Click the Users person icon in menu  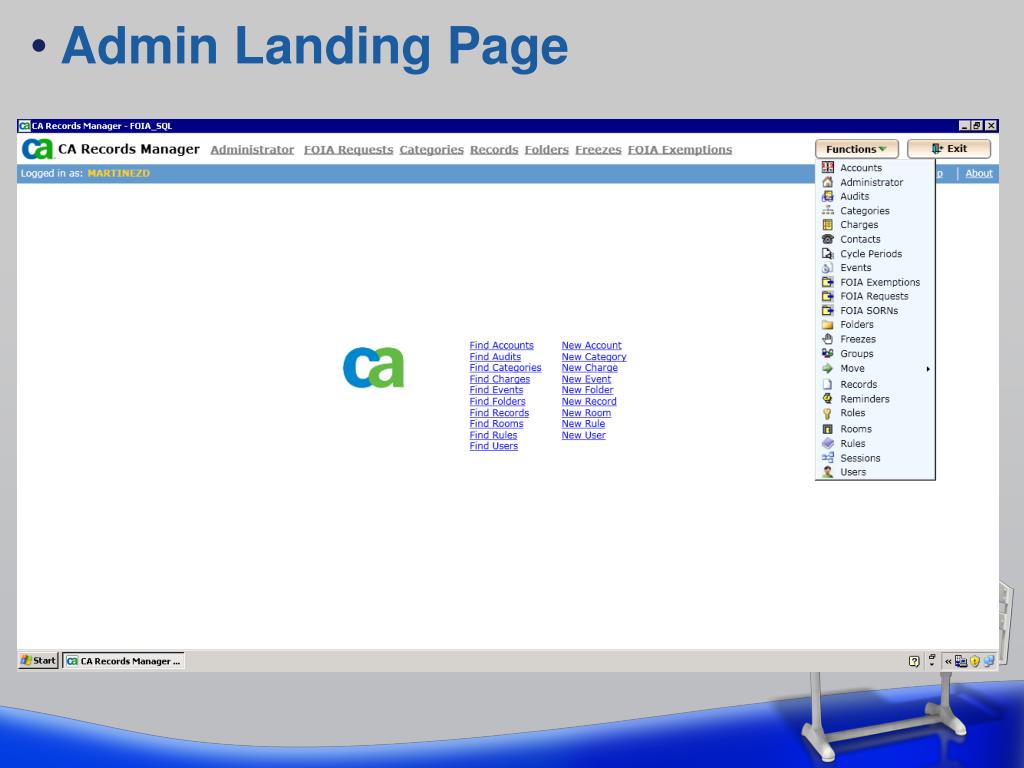pyautogui.click(x=827, y=472)
